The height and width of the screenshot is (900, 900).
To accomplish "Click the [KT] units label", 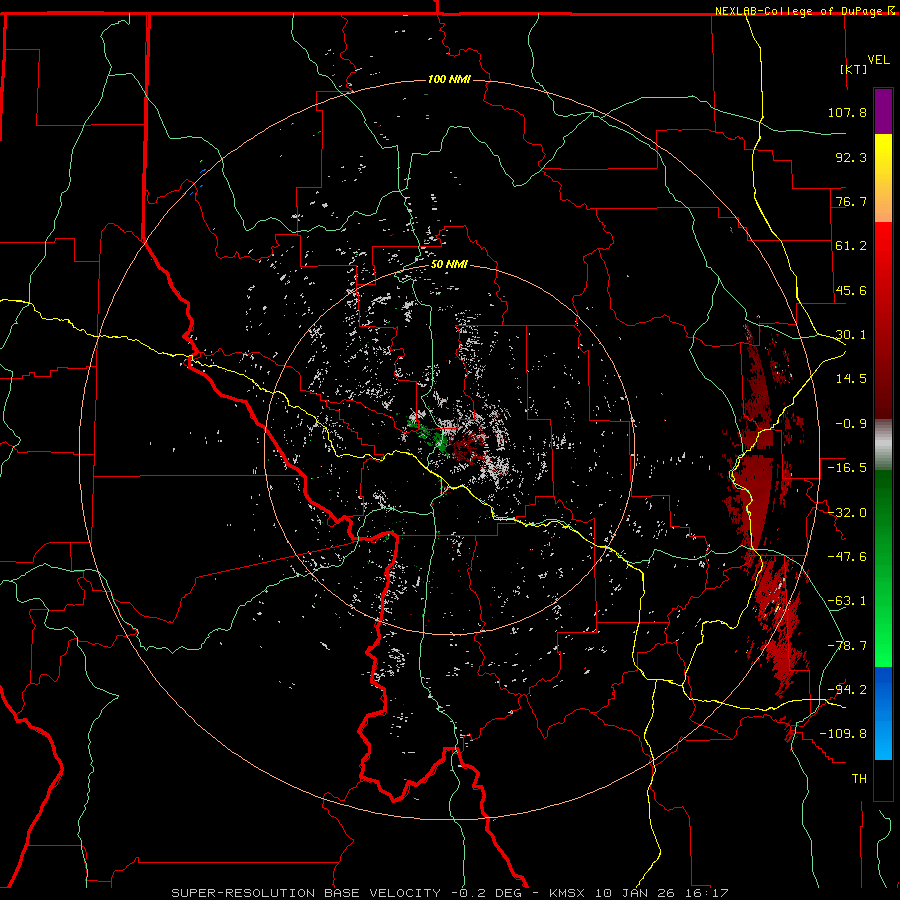I will [854, 69].
